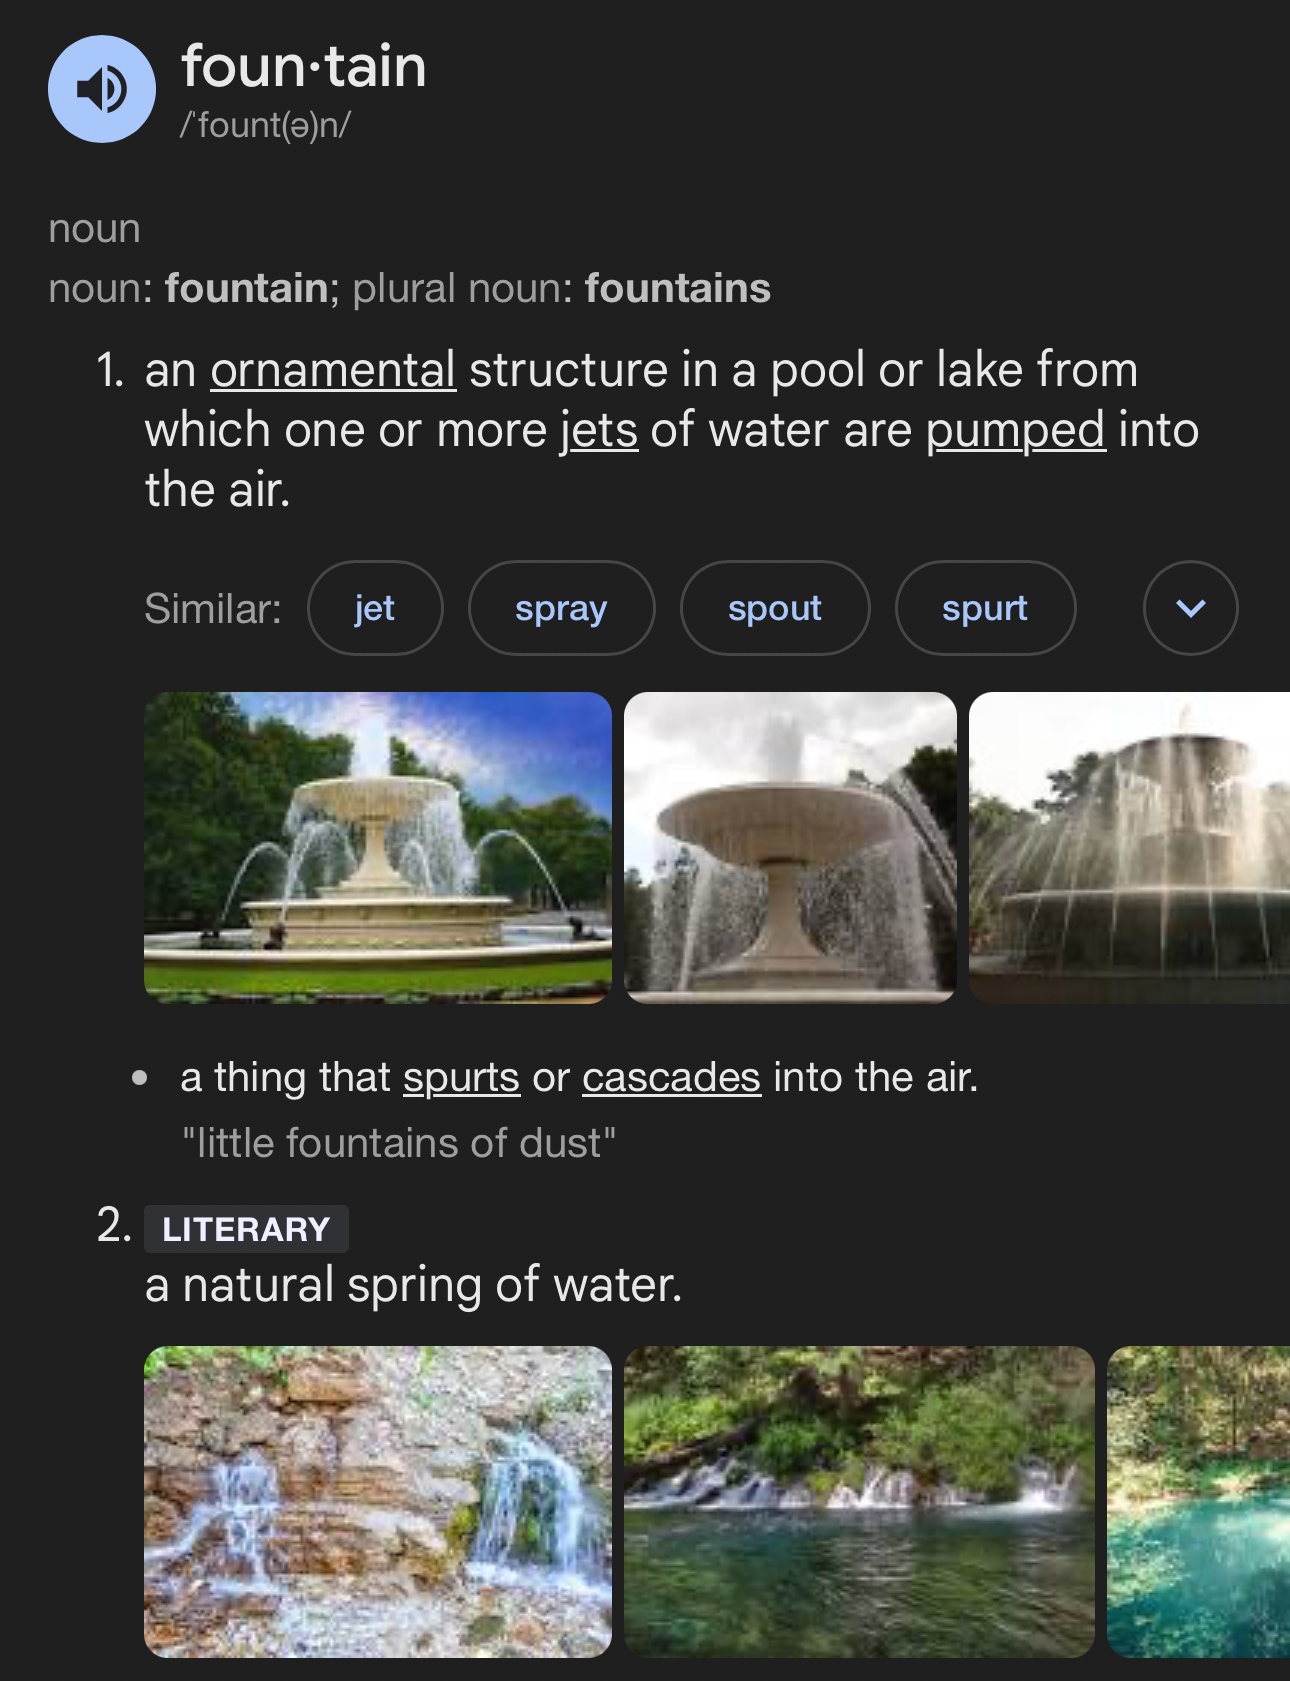The width and height of the screenshot is (1290, 1681).
Task: Click the "spurts" word link
Action: pyautogui.click(x=461, y=1077)
